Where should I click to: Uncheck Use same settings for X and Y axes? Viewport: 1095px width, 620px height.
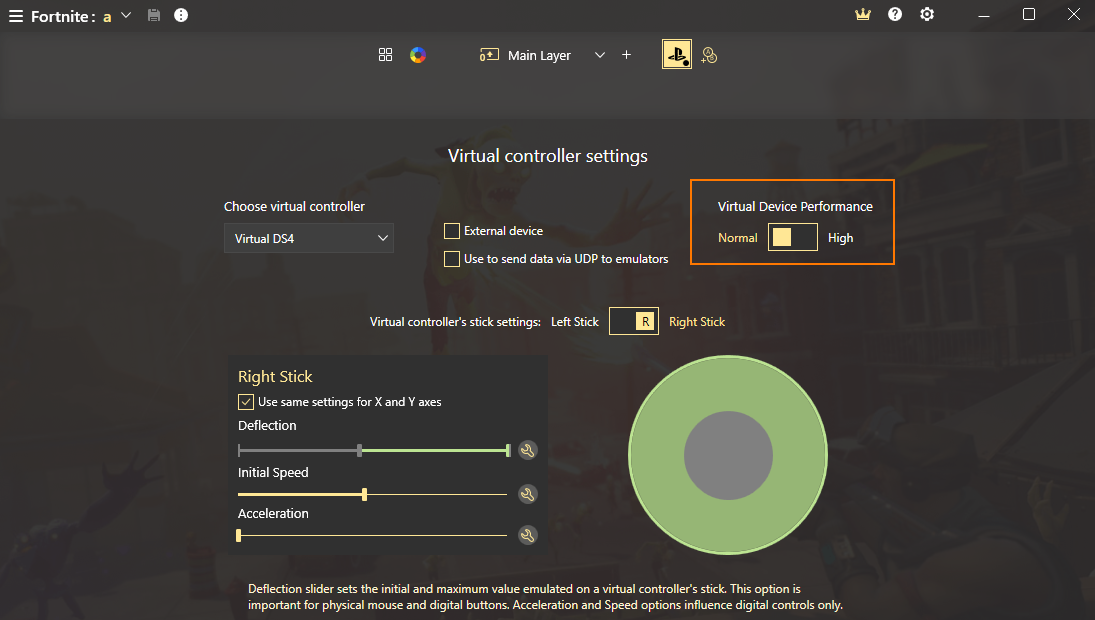click(x=246, y=402)
